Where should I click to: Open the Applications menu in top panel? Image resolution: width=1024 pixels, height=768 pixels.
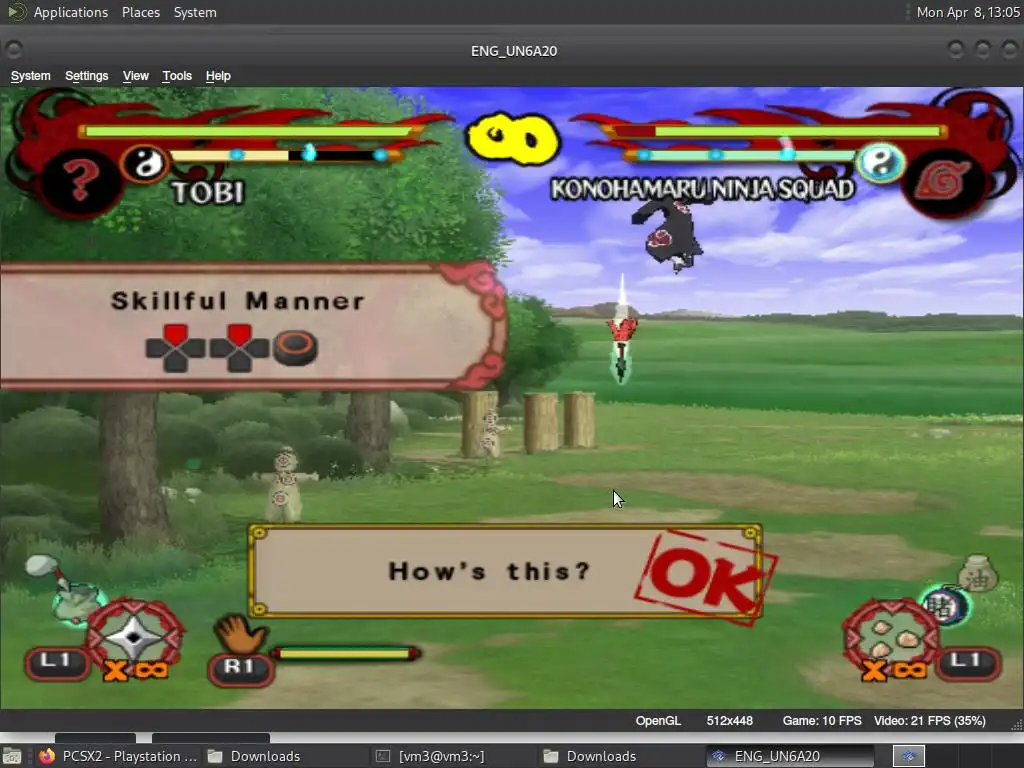pyautogui.click(x=71, y=12)
